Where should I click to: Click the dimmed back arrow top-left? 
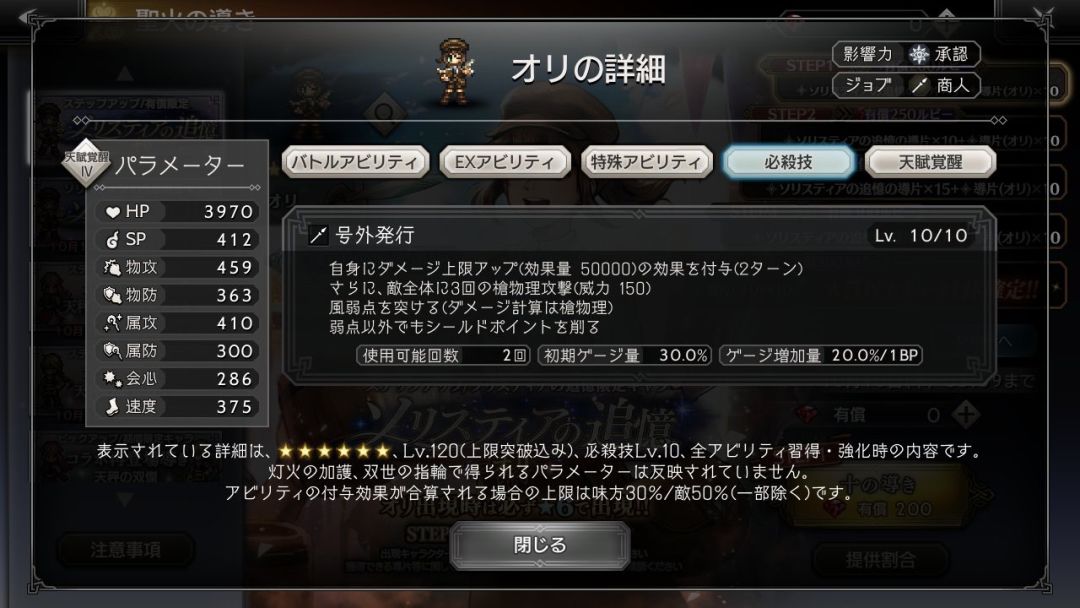point(26,17)
